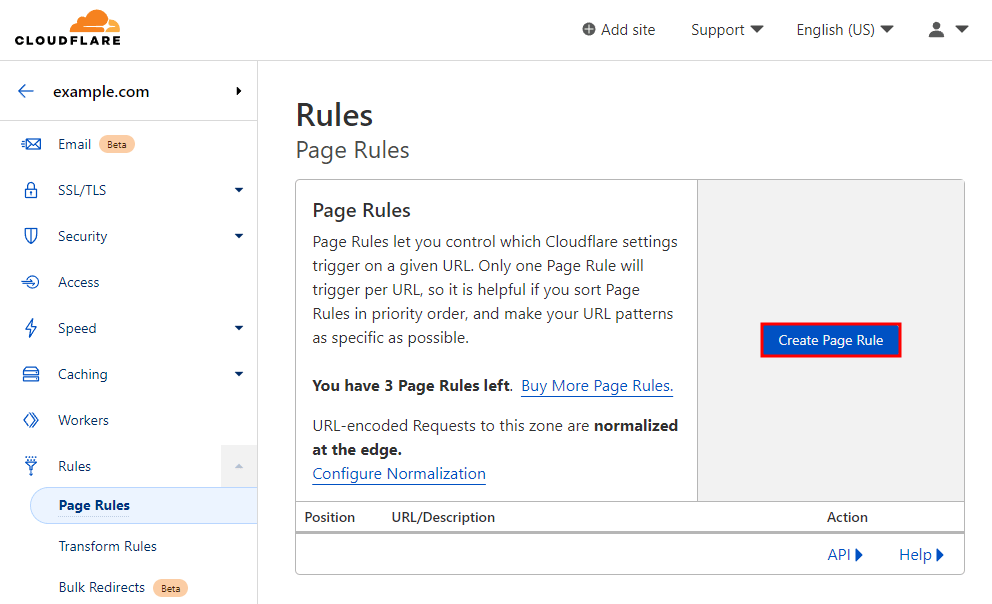
Task: Open the Buy More Page Rules link
Action: point(596,386)
